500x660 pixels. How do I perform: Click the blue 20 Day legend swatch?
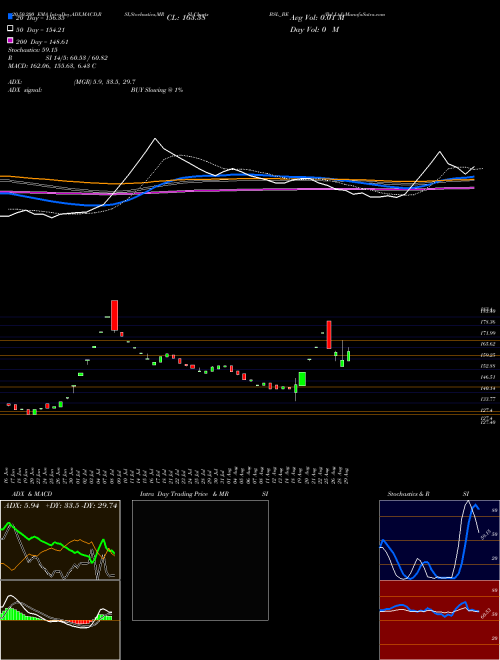pyautogui.click(x=10, y=17)
